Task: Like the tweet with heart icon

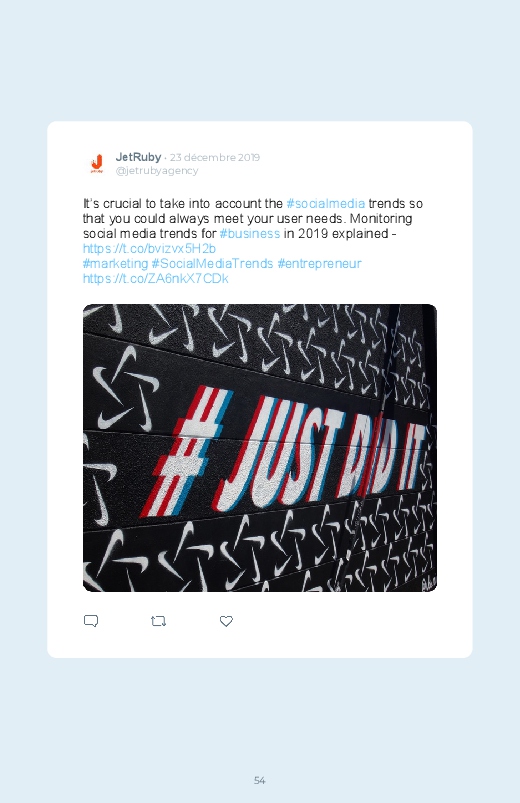Action: pos(226,621)
